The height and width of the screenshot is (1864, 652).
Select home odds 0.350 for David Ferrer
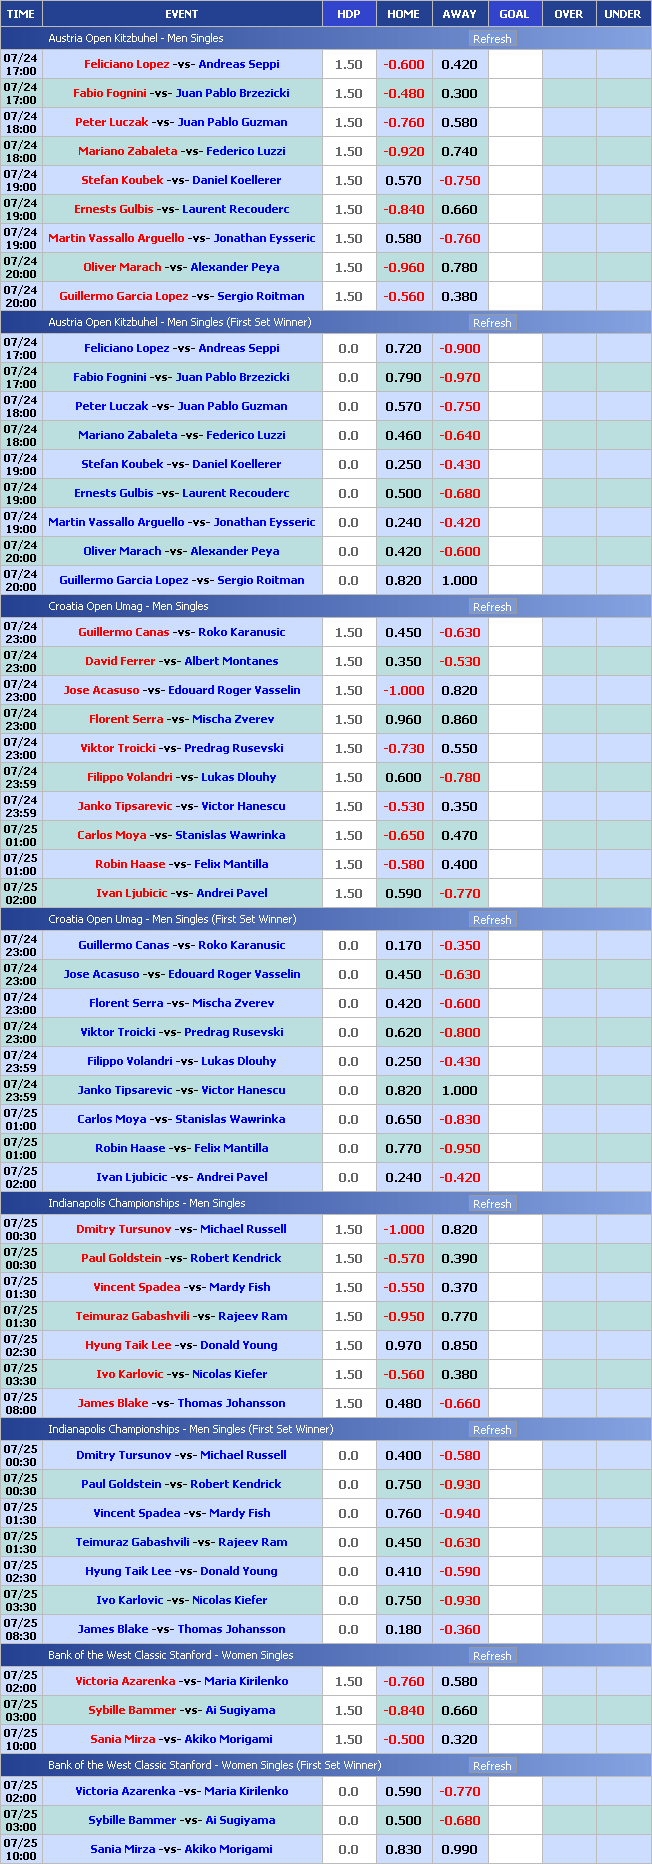click(x=403, y=661)
